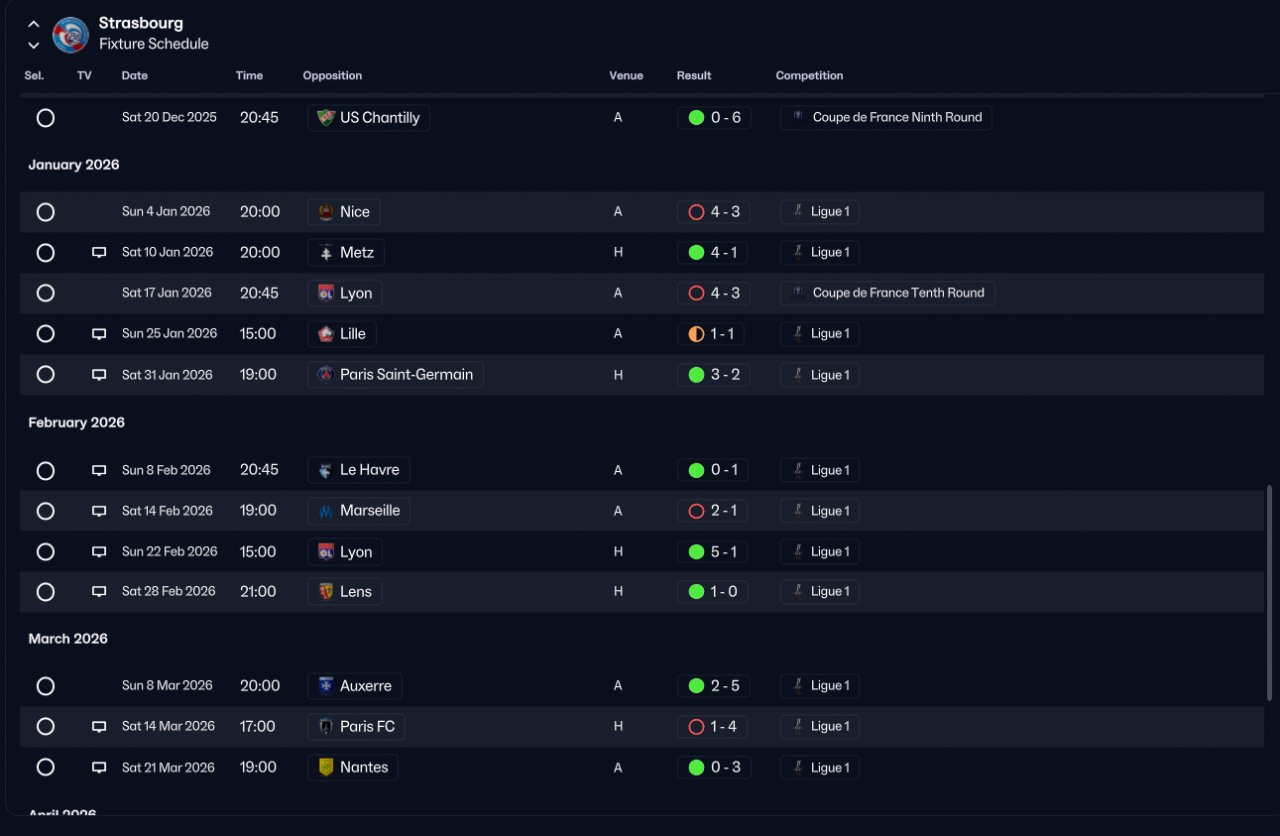The width and height of the screenshot is (1280, 836).
Task: Click the down chevron next to Strasbourg
Action: tap(34, 45)
